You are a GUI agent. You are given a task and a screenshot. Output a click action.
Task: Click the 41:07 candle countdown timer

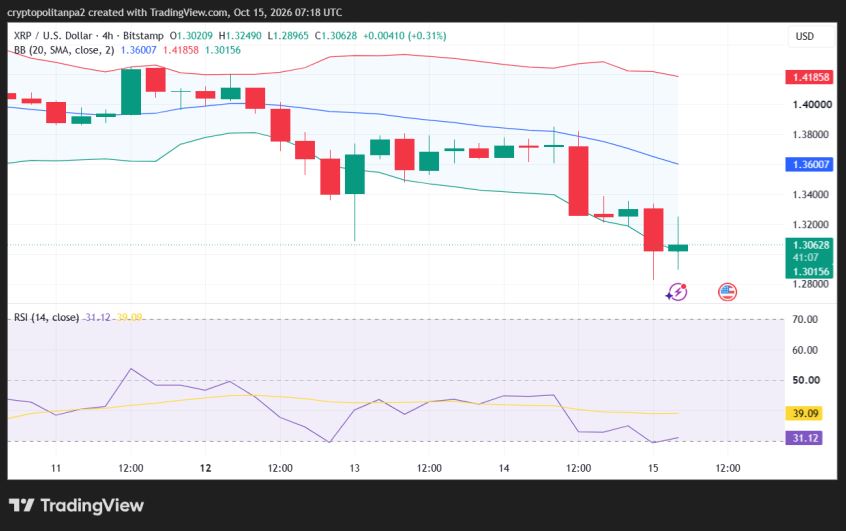coord(805,258)
